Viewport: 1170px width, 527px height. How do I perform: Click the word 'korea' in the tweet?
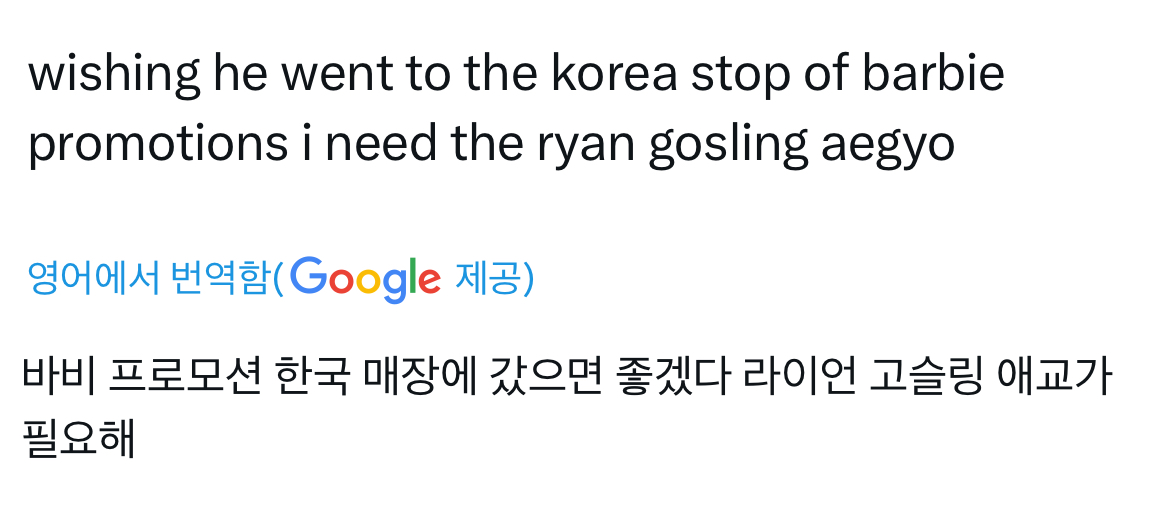coord(614,73)
